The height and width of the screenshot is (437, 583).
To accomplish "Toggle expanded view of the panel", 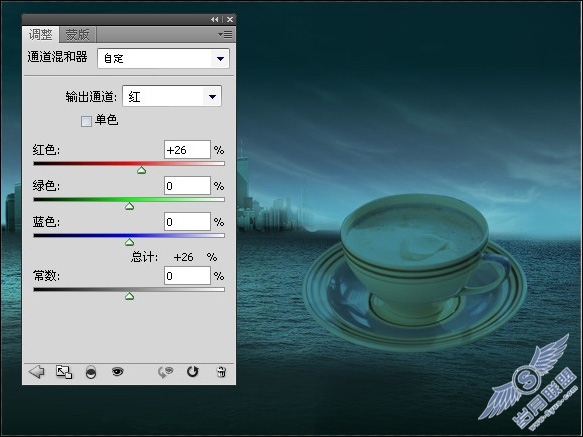I will click(x=64, y=372).
